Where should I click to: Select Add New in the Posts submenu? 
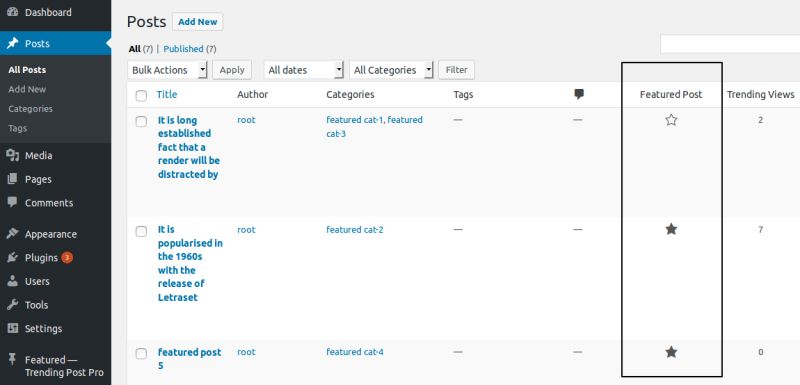[x=27, y=89]
